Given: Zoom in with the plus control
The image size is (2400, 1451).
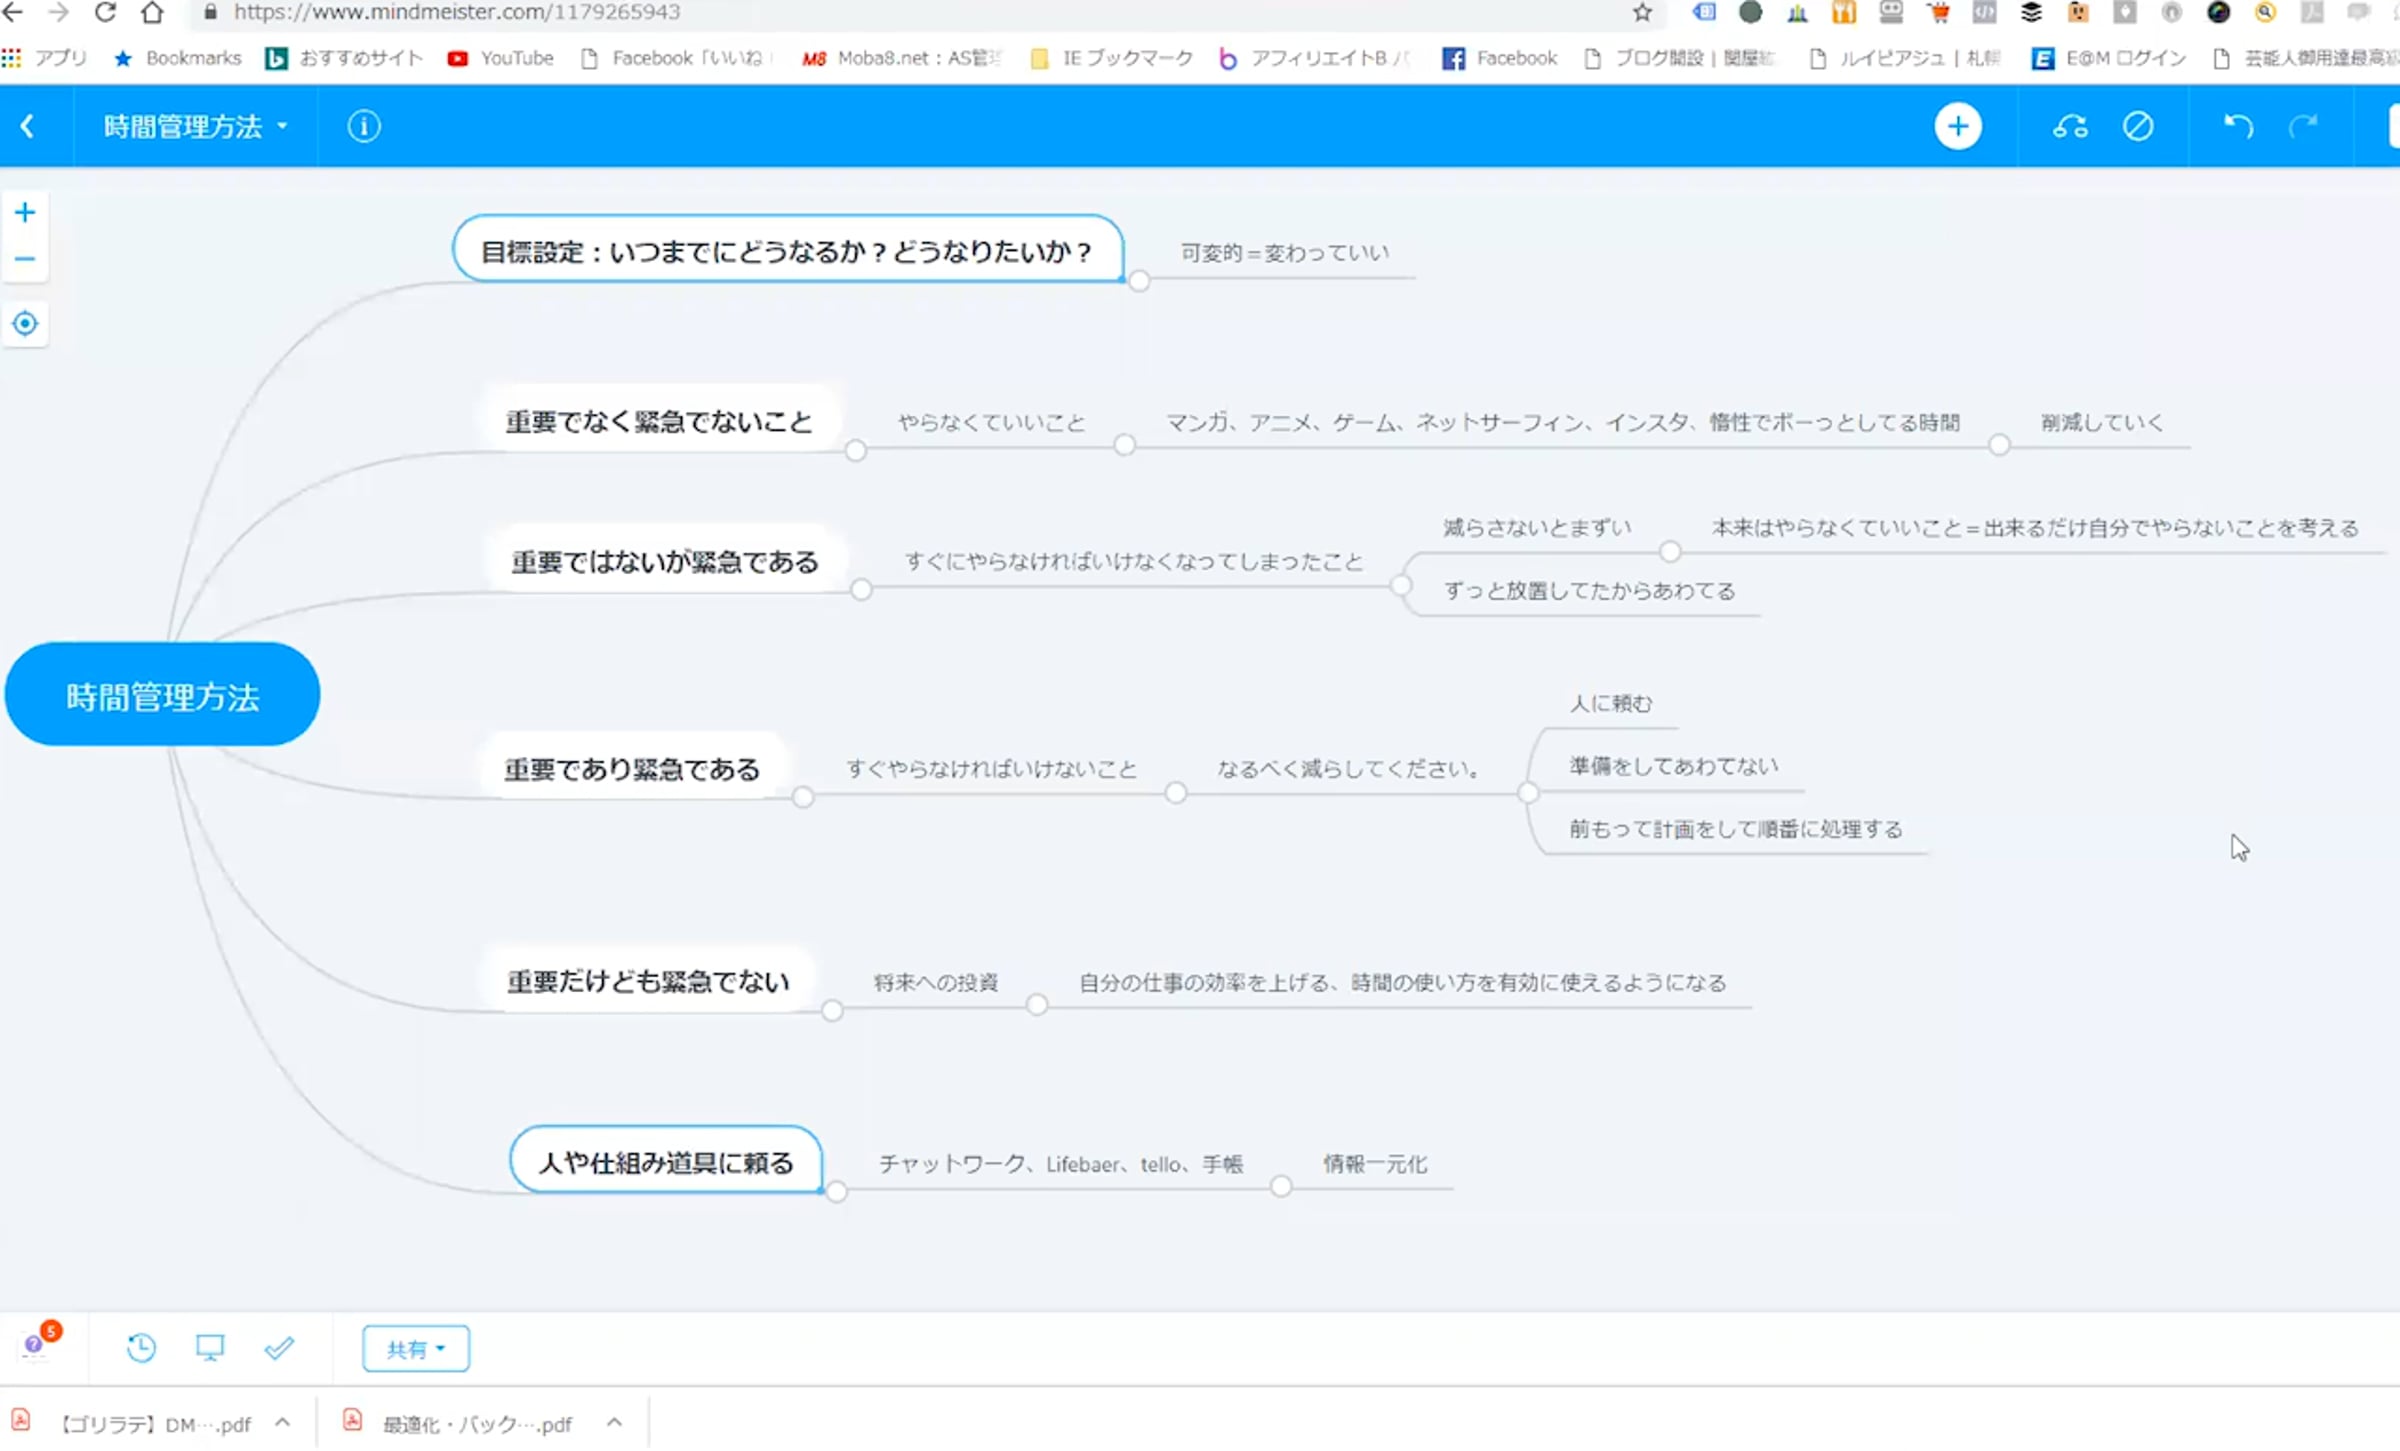Looking at the screenshot, I should pyautogui.click(x=25, y=212).
